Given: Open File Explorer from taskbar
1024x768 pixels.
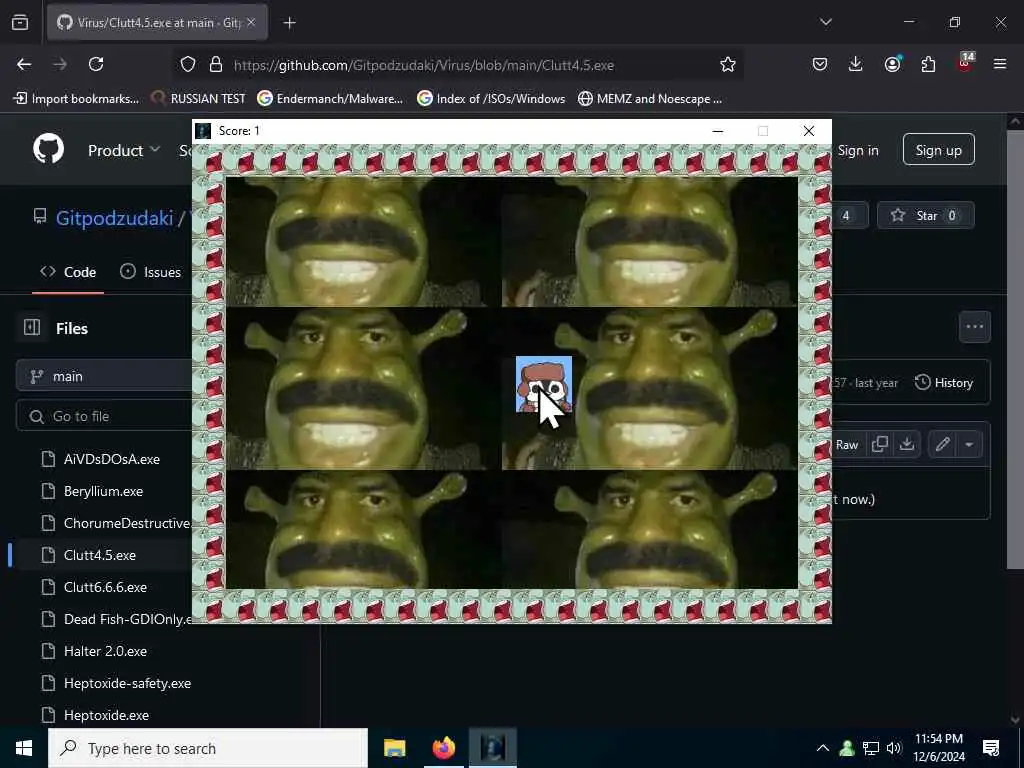Looking at the screenshot, I should click(x=394, y=748).
